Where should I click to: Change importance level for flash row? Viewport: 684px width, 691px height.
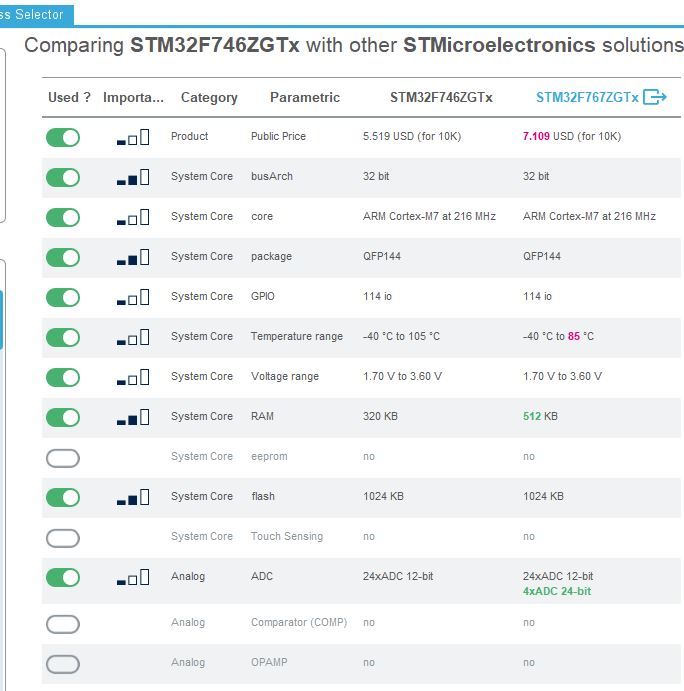coord(133,497)
